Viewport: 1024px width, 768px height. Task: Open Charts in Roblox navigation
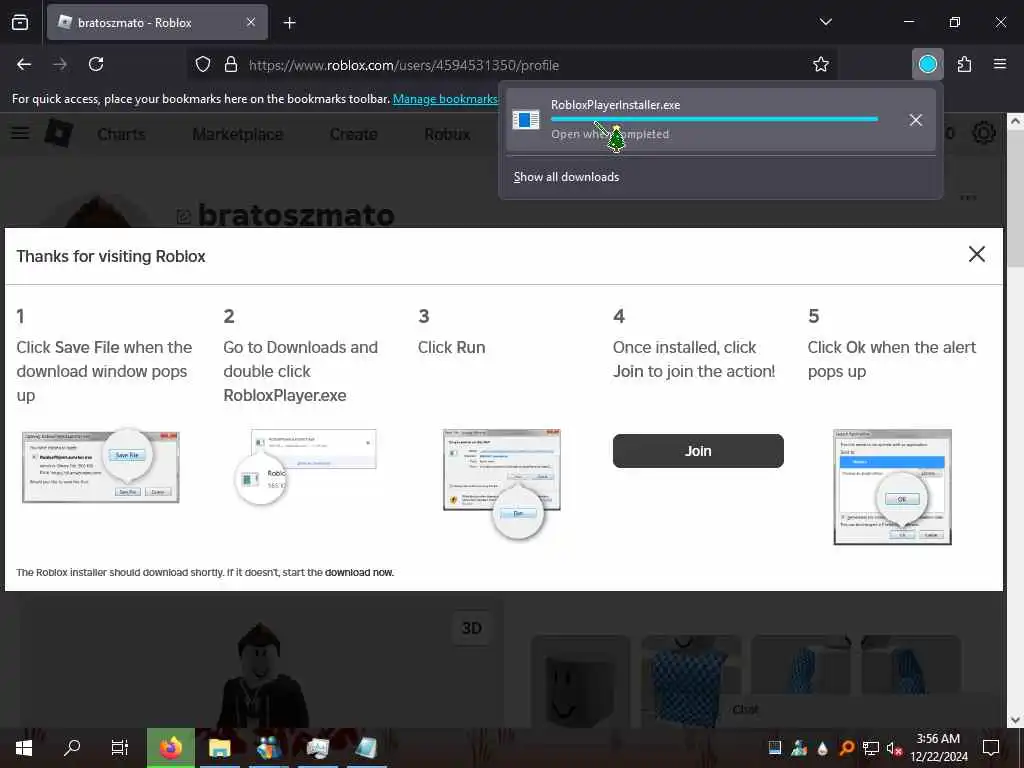[x=121, y=134]
